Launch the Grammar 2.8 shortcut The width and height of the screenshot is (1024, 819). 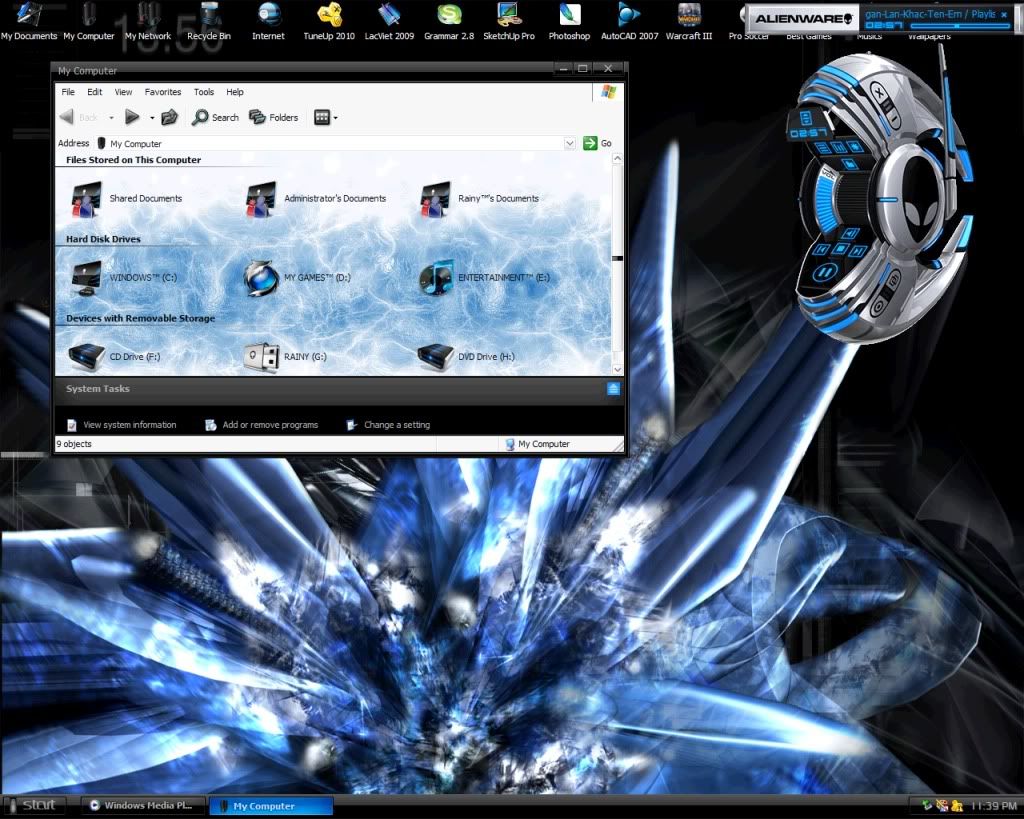pyautogui.click(x=449, y=21)
